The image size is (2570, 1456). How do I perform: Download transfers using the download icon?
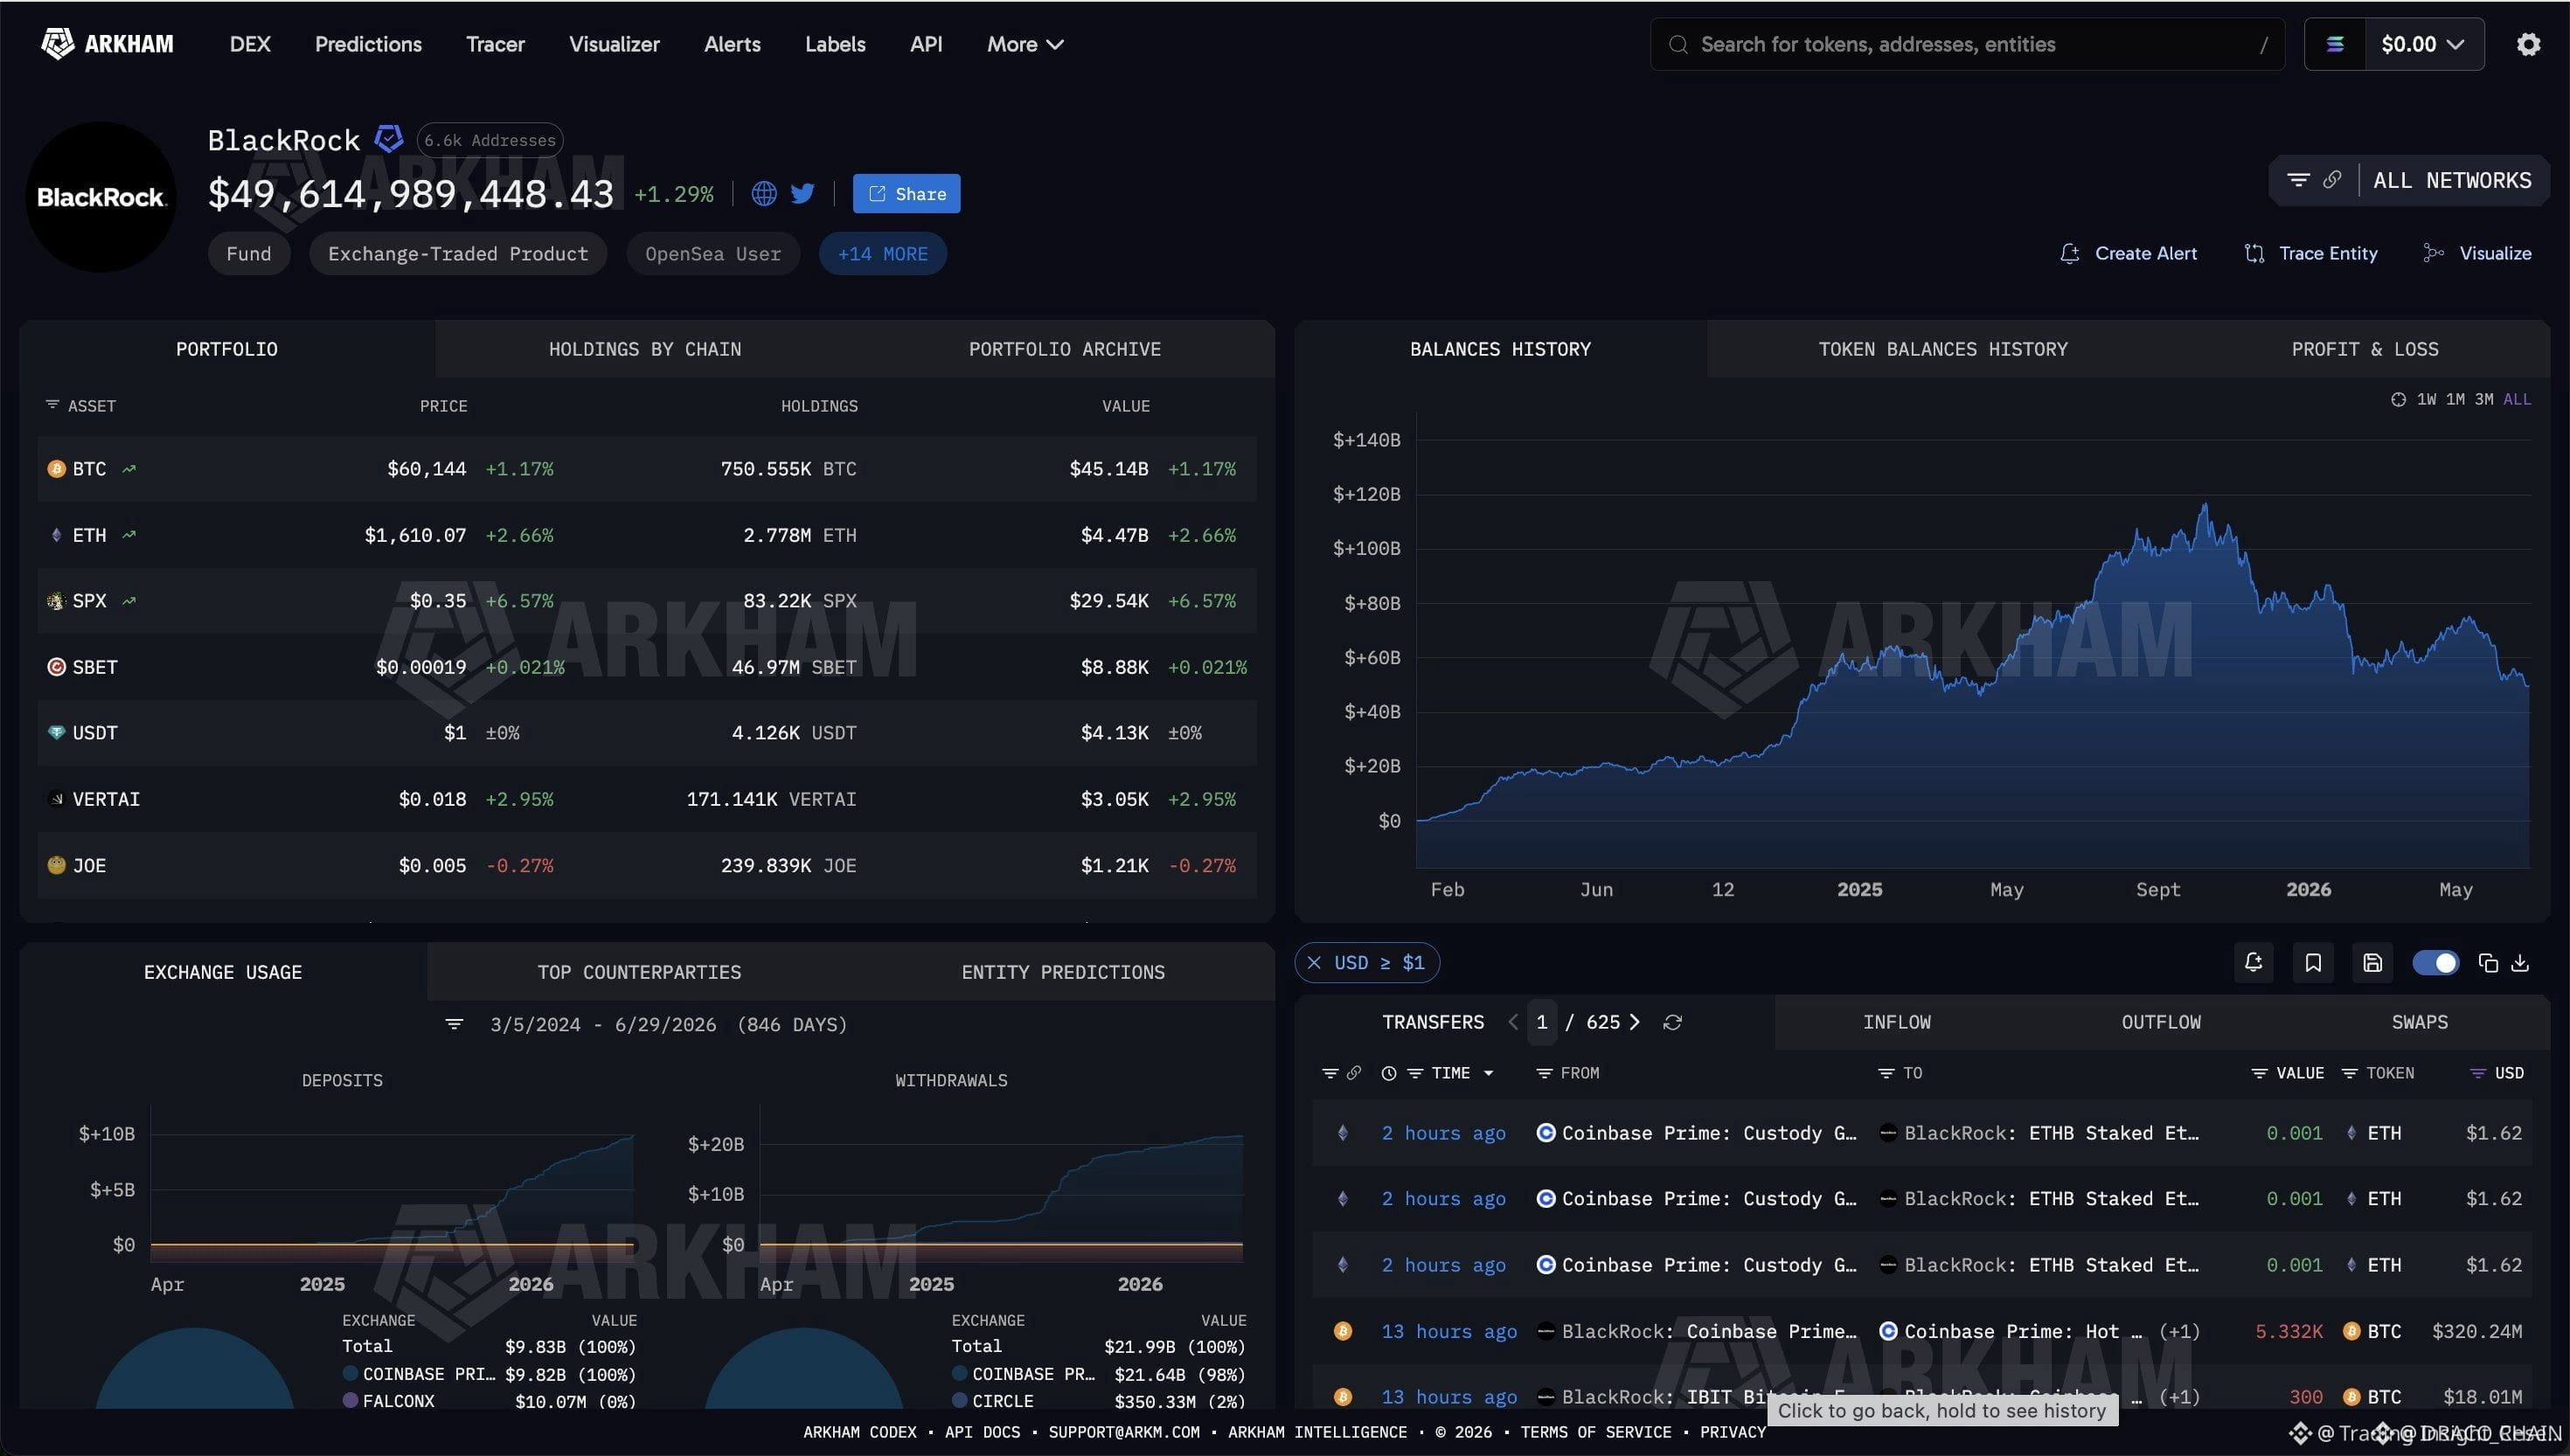(x=2520, y=963)
